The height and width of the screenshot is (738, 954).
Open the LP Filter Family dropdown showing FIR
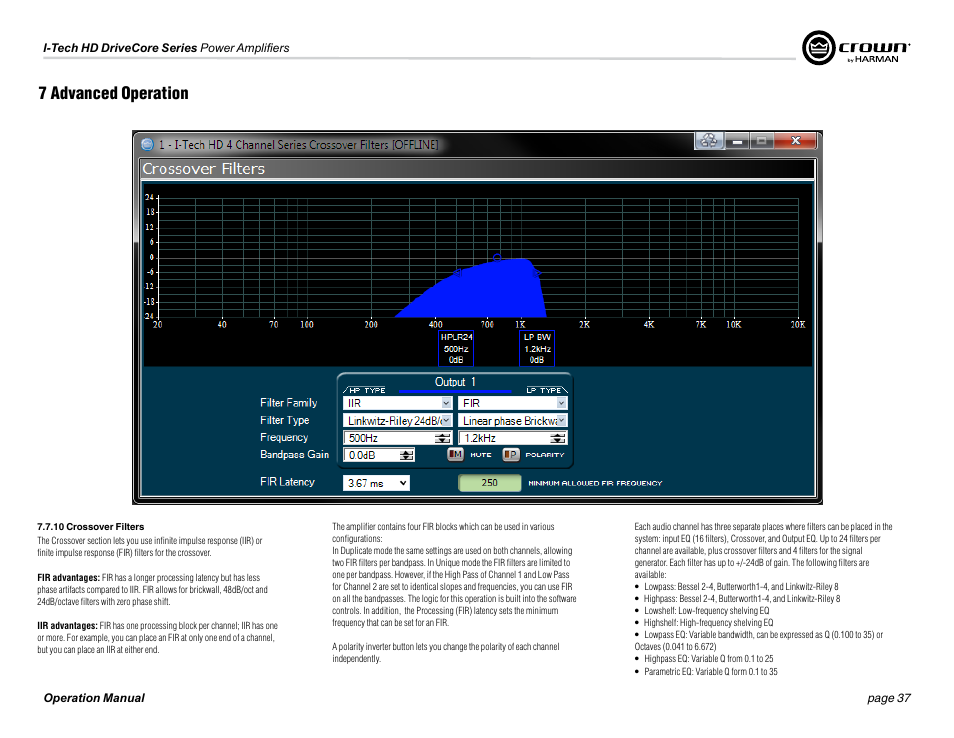tap(513, 403)
